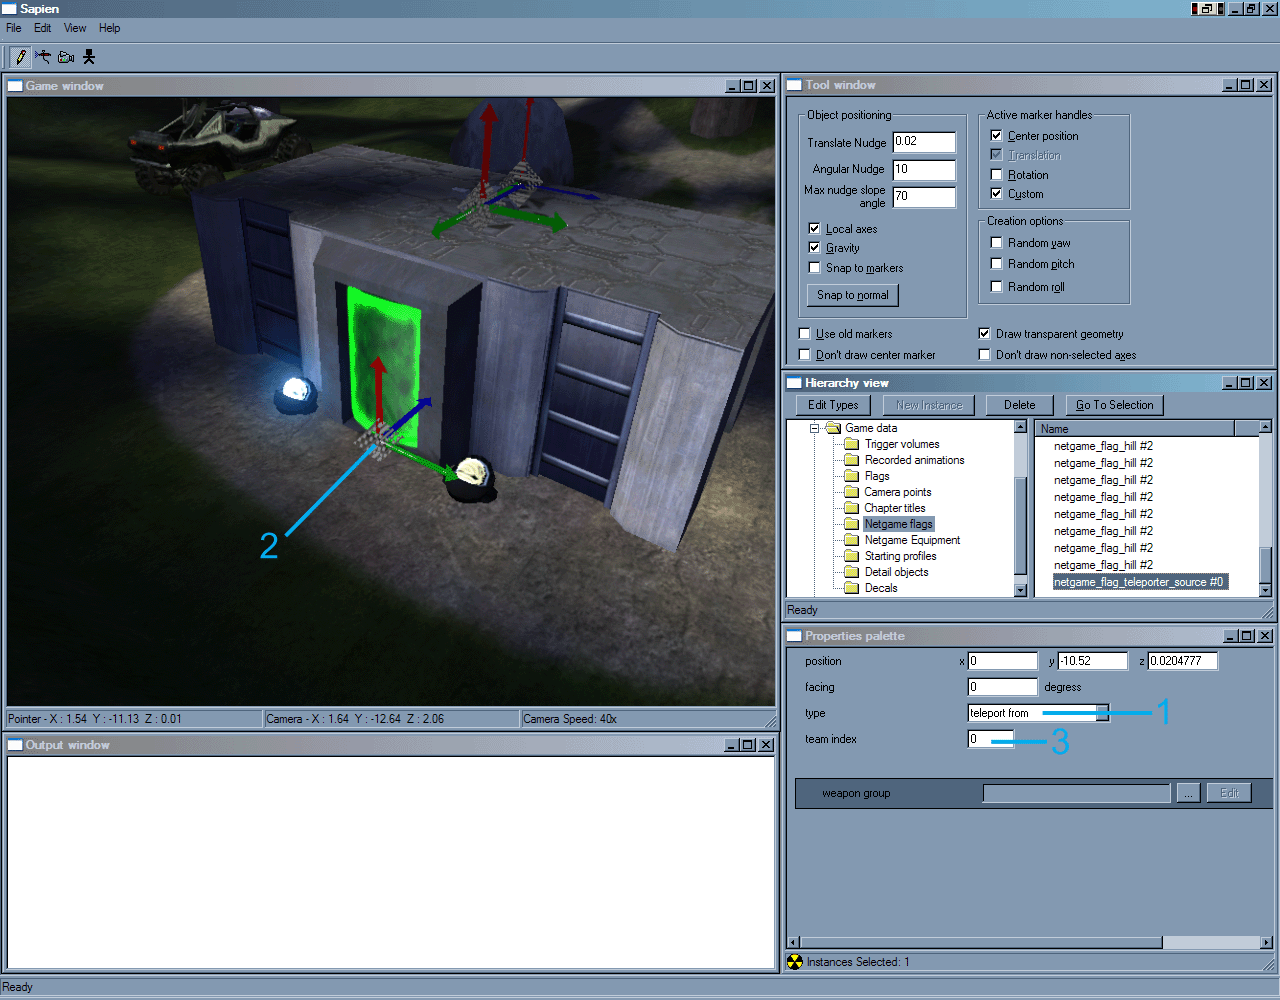Open the File menu
The image size is (1280, 1000).
pyautogui.click(x=14, y=28)
